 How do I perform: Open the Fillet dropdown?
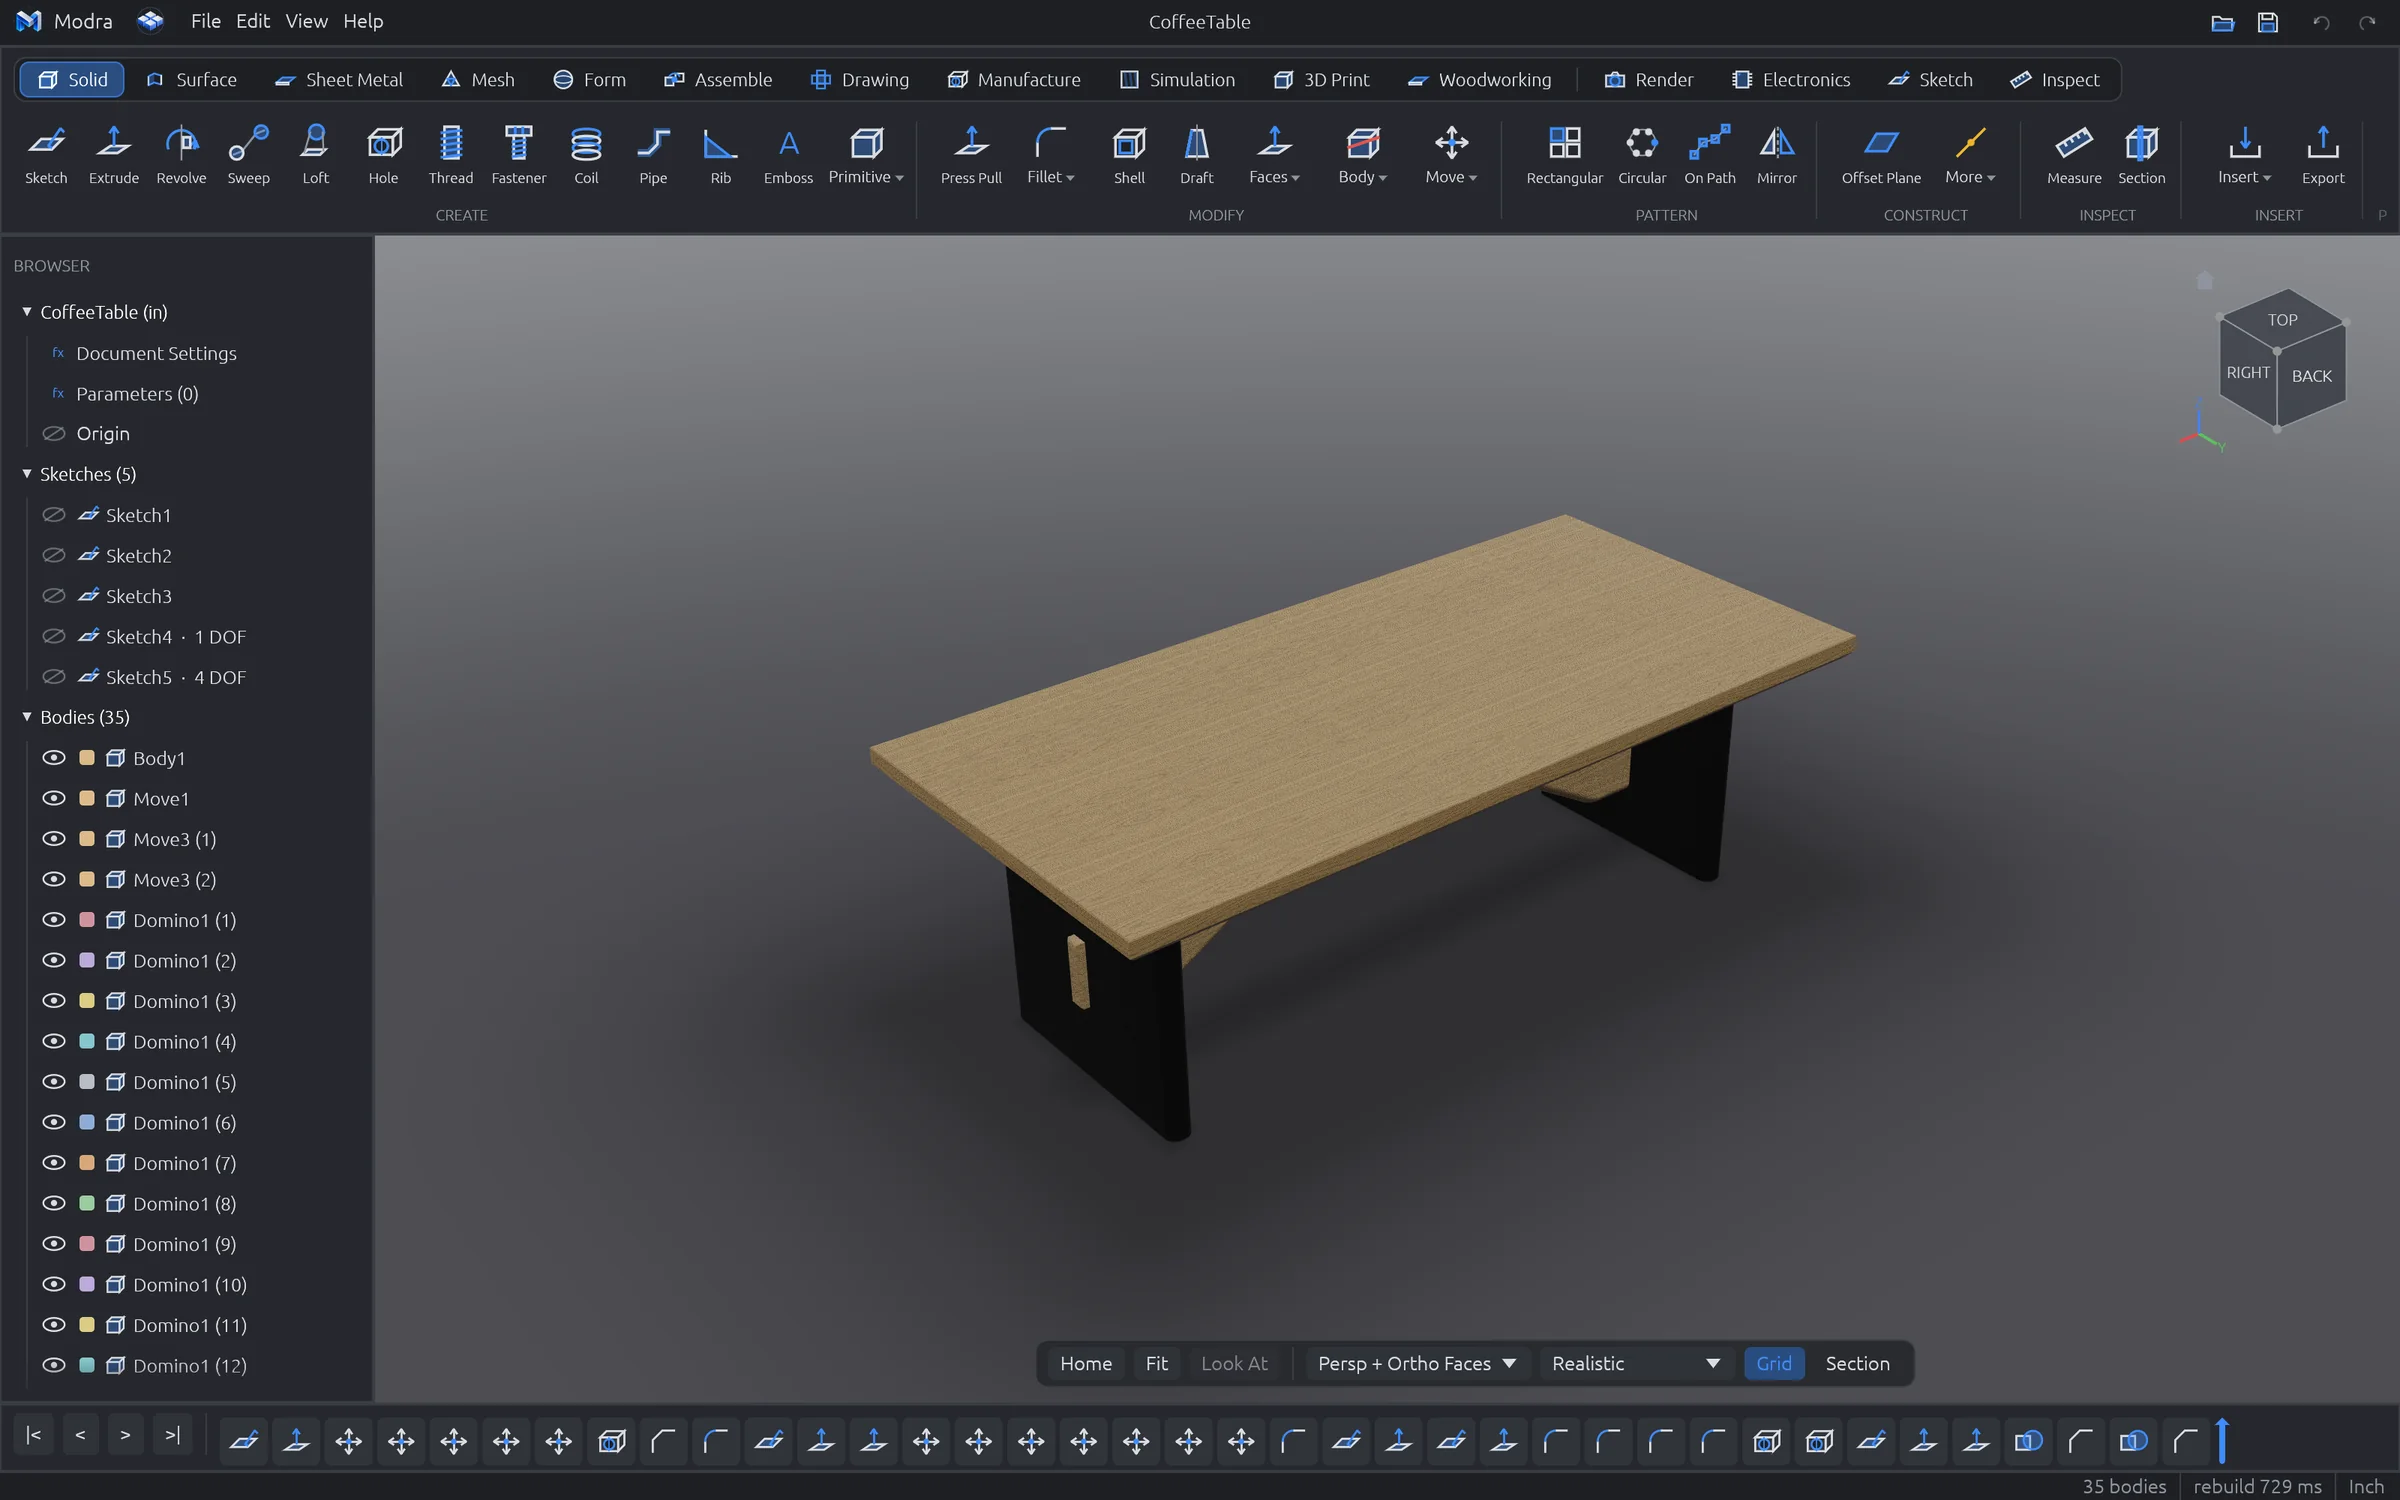(1050, 155)
